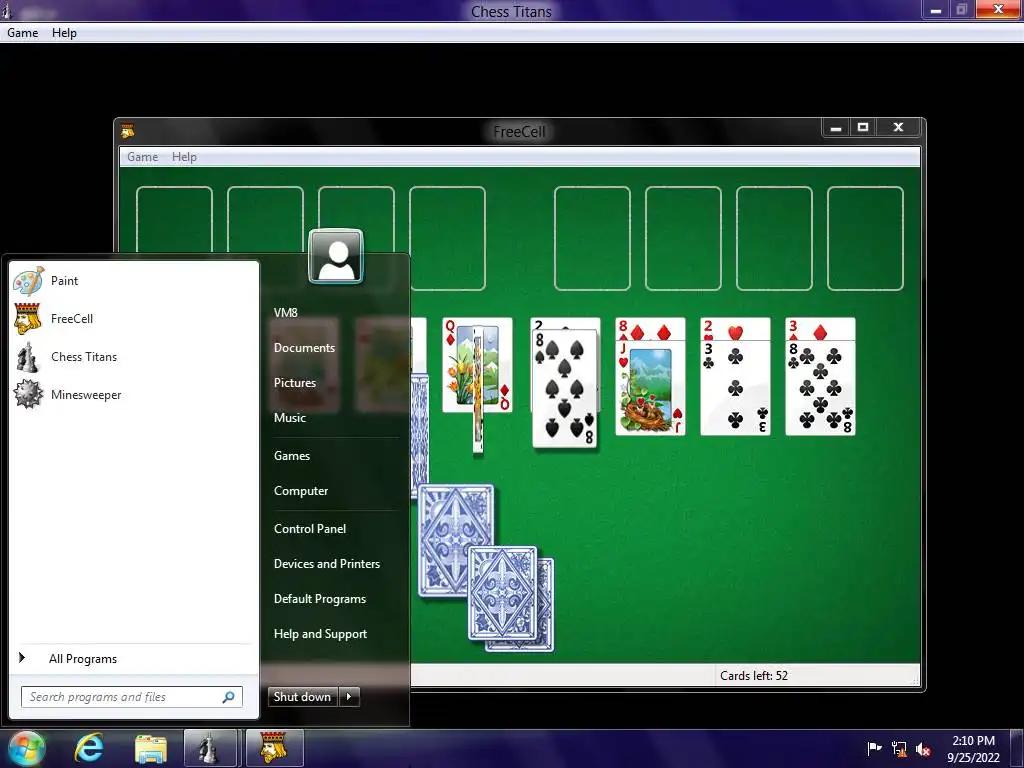Select the Queen of Diamonds card
Image resolution: width=1024 pixels, height=768 pixels.
pos(456,366)
